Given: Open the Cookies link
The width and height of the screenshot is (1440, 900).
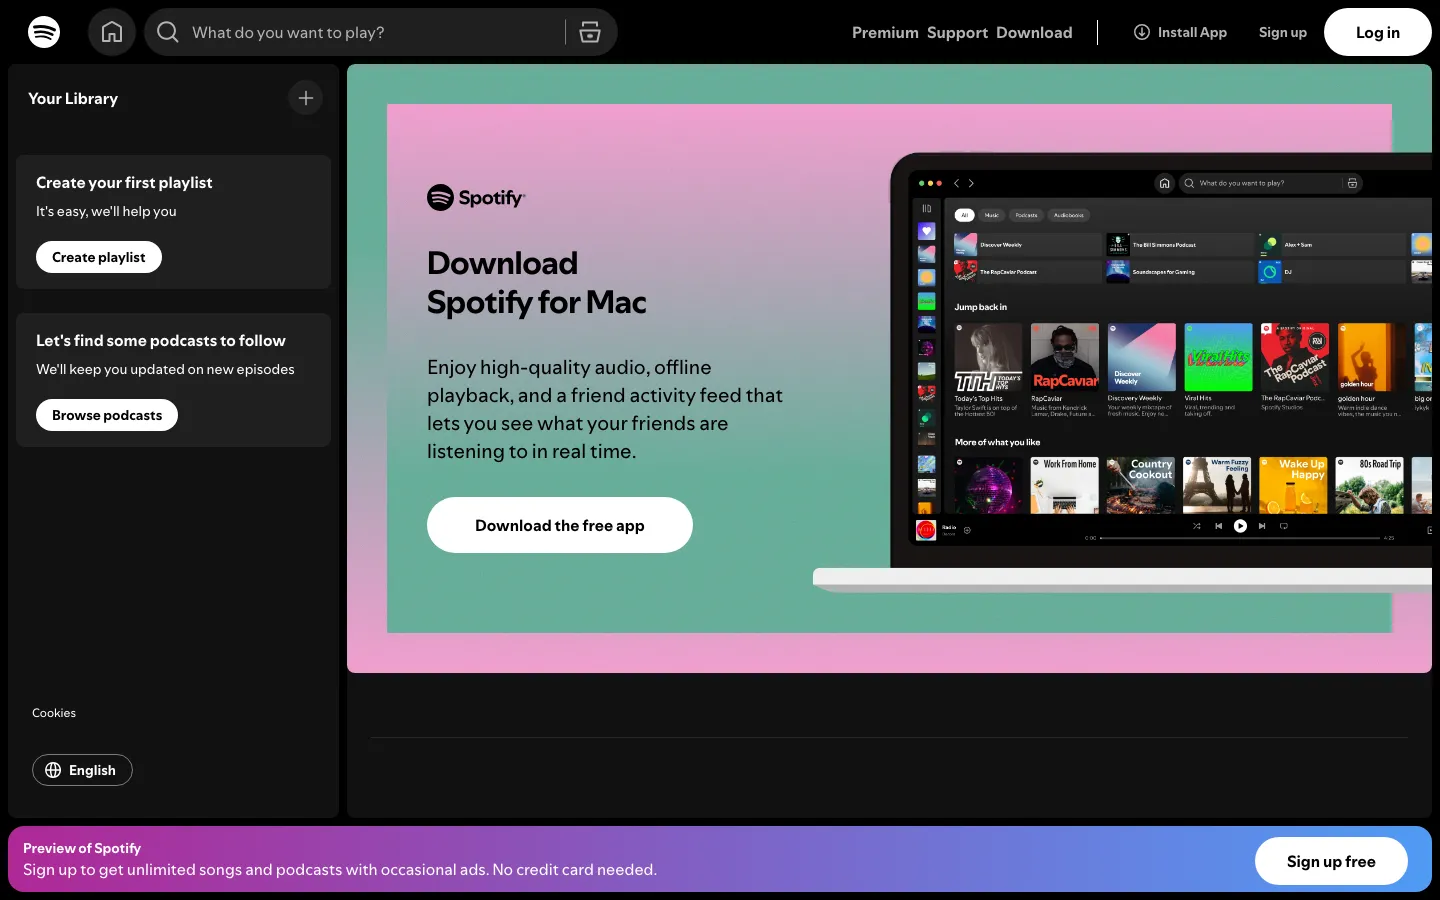Looking at the screenshot, I should 54,713.
